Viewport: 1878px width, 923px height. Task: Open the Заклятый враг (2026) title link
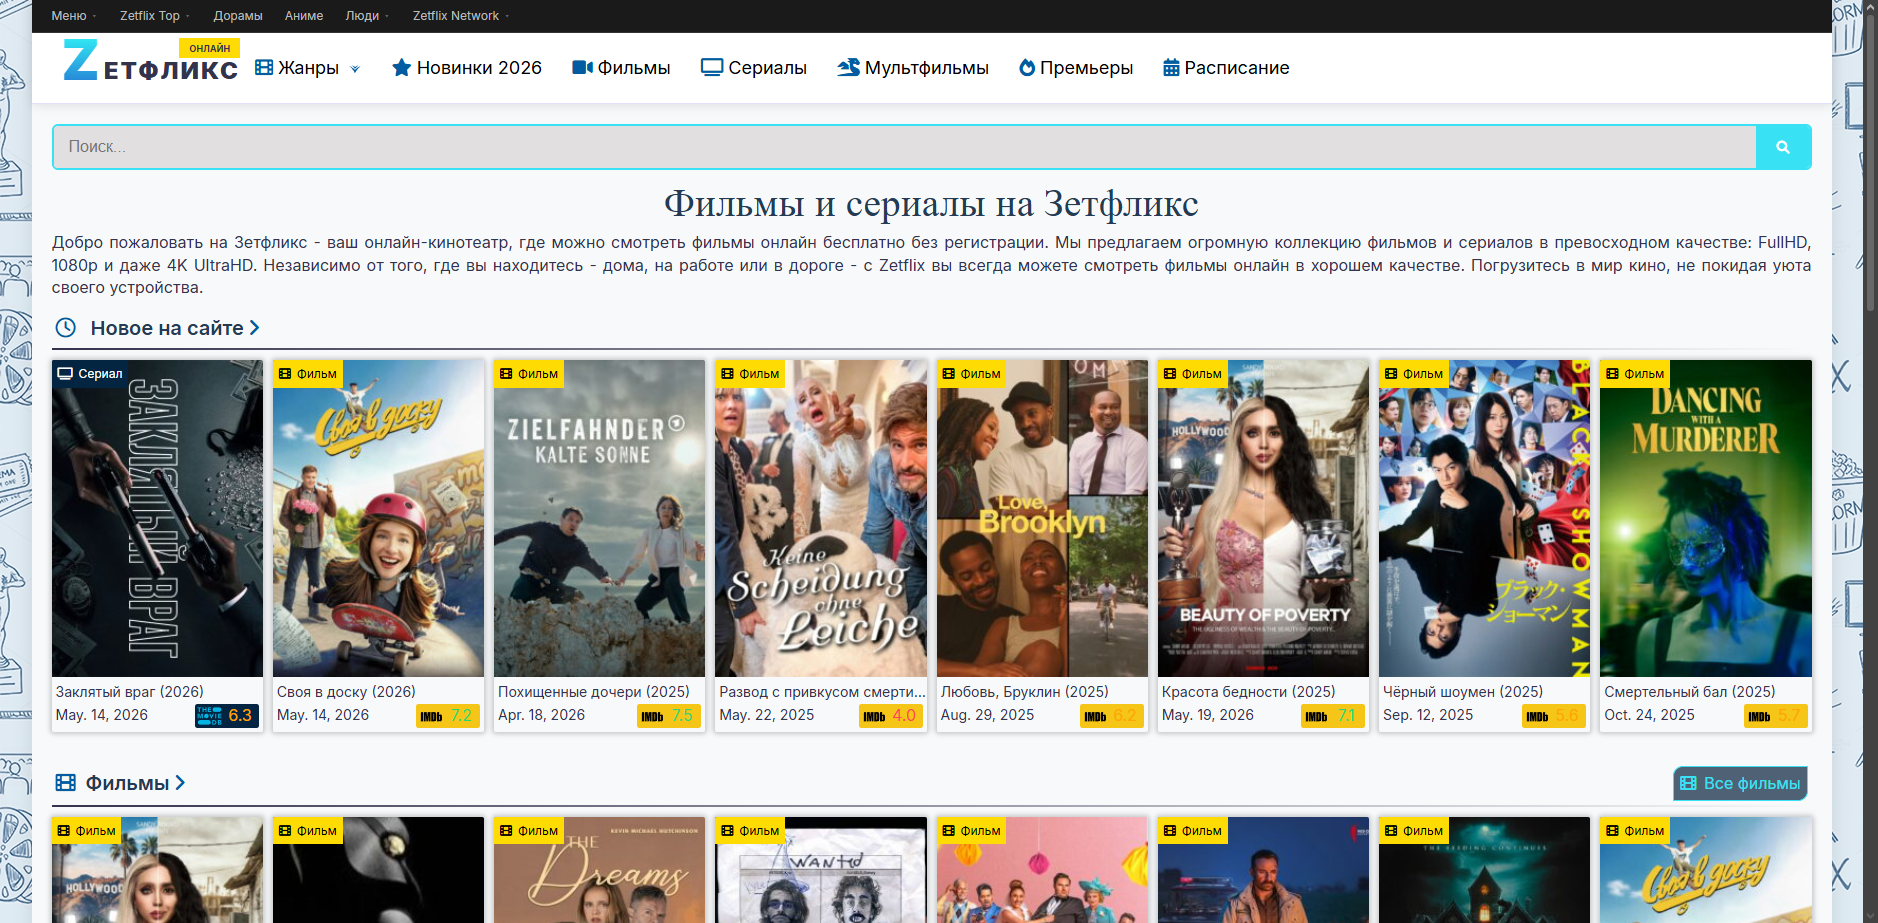(x=130, y=692)
